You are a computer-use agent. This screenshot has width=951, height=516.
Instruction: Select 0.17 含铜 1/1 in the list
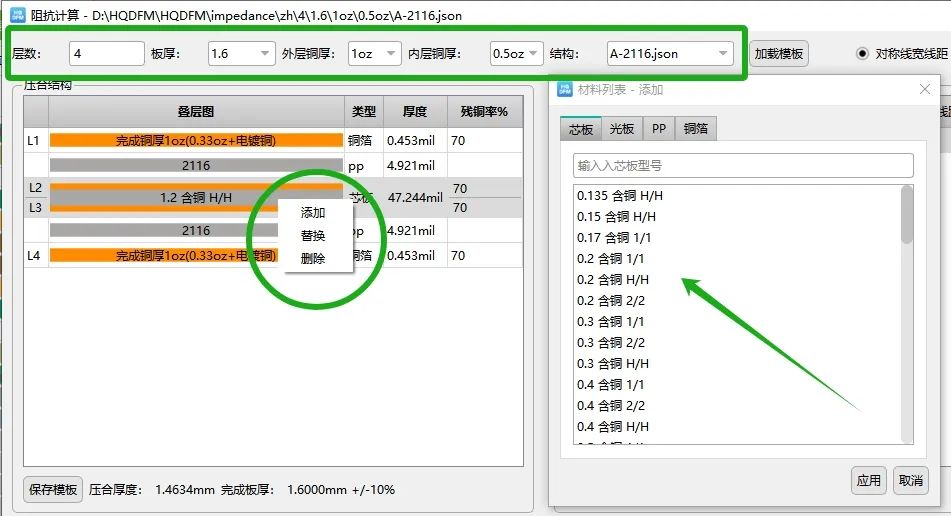click(614, 238)
